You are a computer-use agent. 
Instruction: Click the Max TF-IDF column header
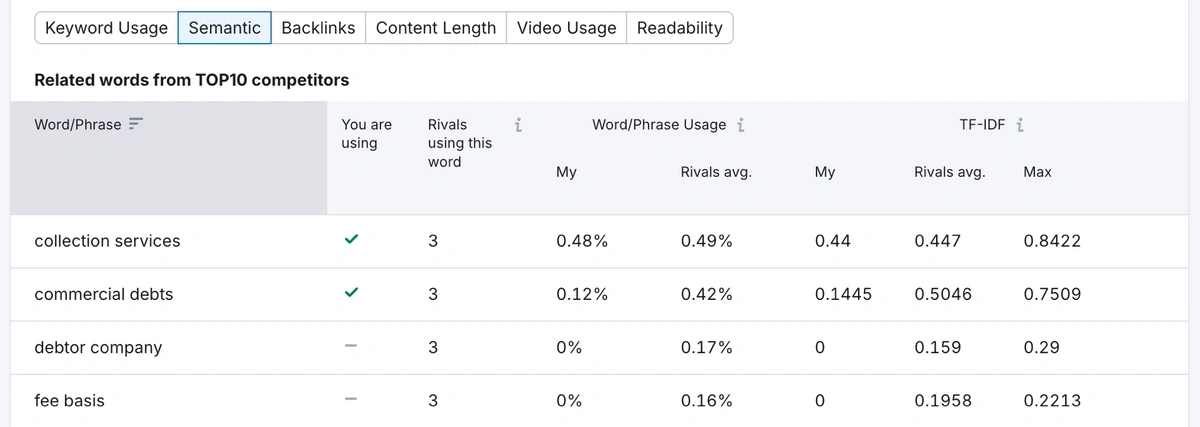[1037, 172]
